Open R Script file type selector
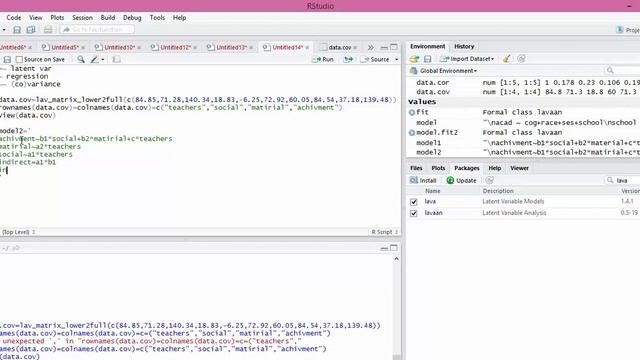 pos(384,232)
